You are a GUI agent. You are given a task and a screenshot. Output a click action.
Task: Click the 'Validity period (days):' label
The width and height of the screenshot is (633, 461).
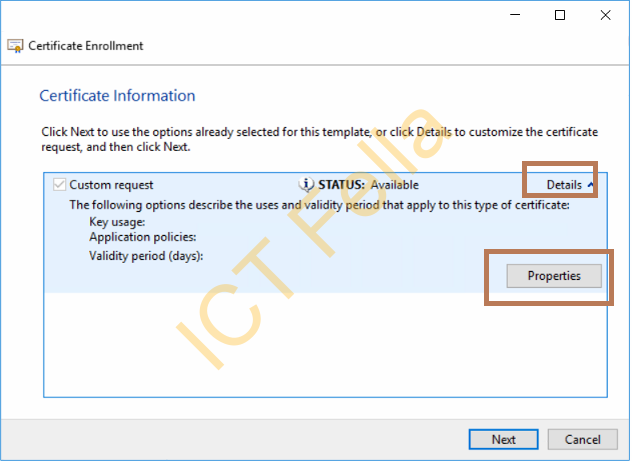(146, 256)
